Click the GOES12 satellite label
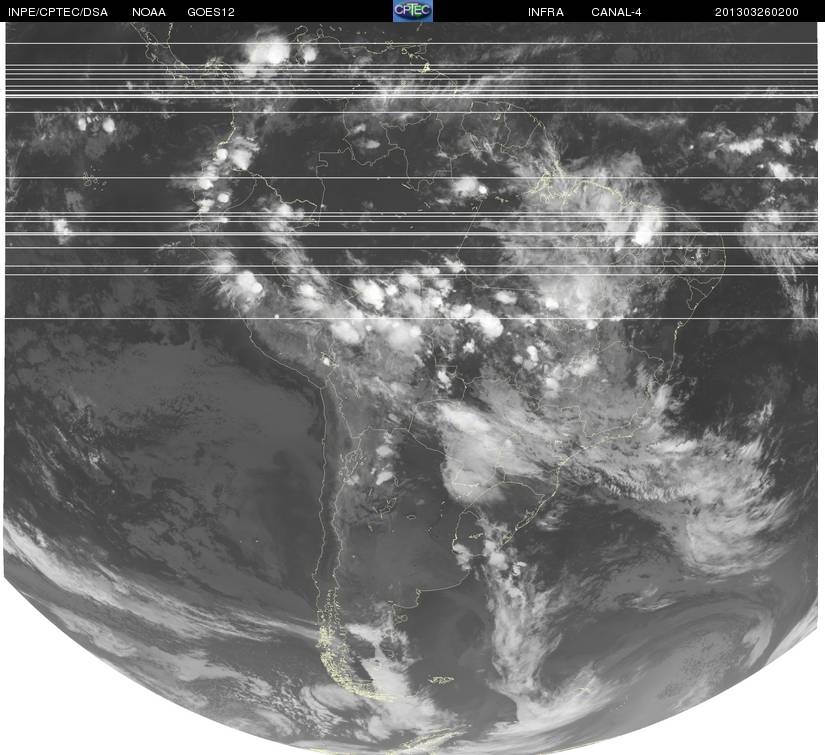 click(211, 13)
